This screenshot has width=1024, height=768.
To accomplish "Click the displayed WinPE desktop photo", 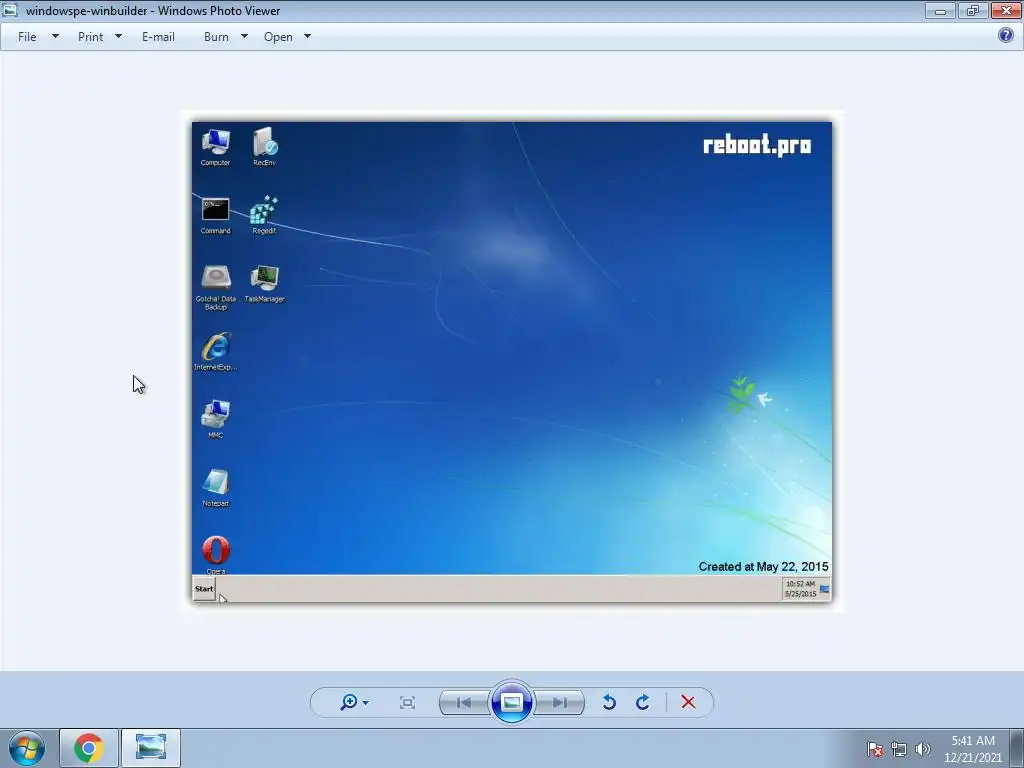I will tap(512, 362).
